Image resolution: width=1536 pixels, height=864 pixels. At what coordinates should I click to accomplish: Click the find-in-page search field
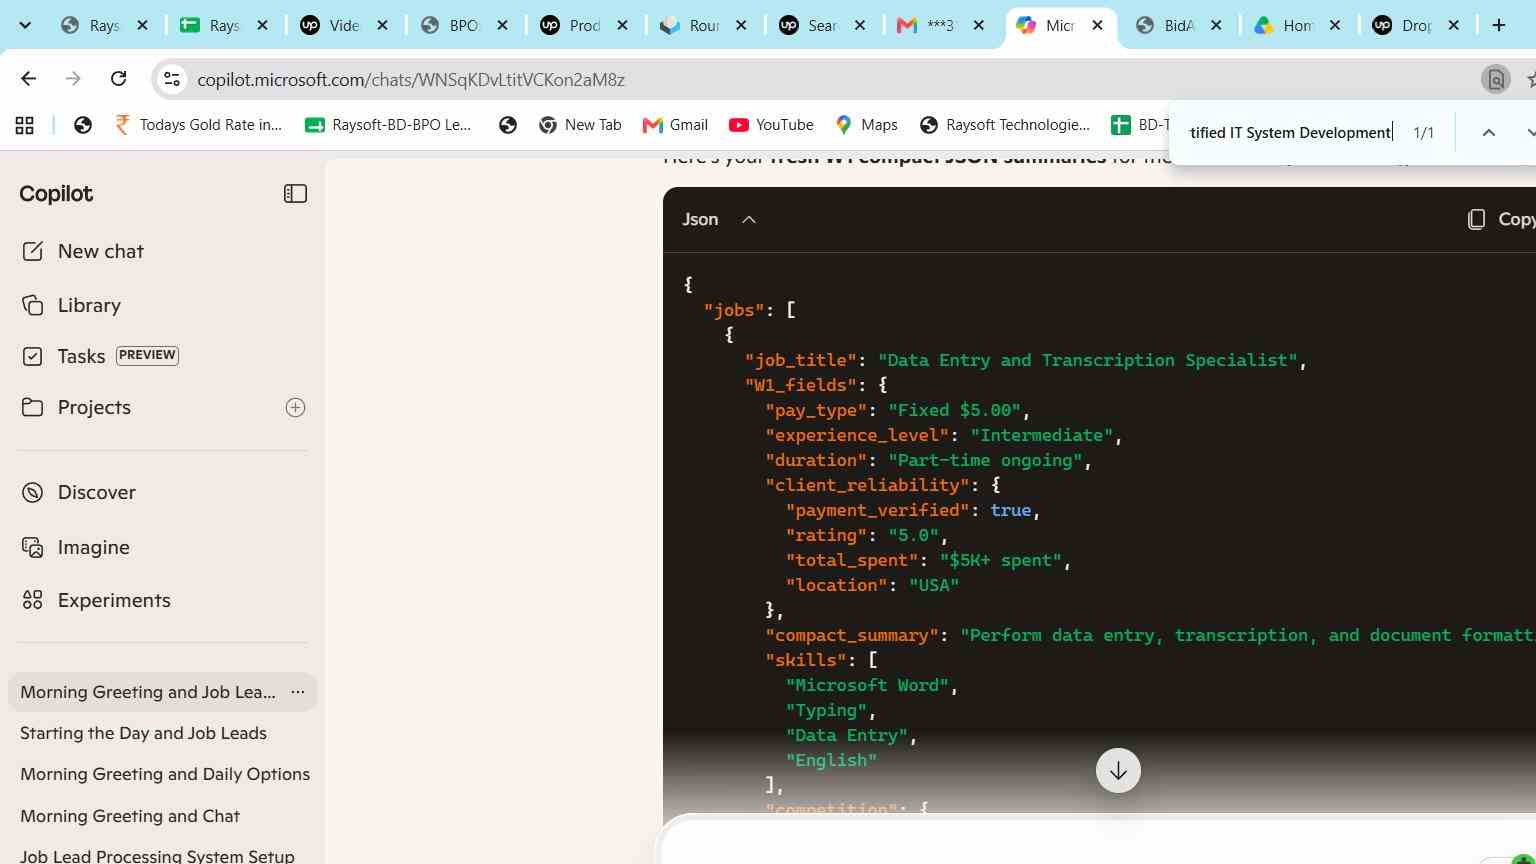tap(1290, 132)
